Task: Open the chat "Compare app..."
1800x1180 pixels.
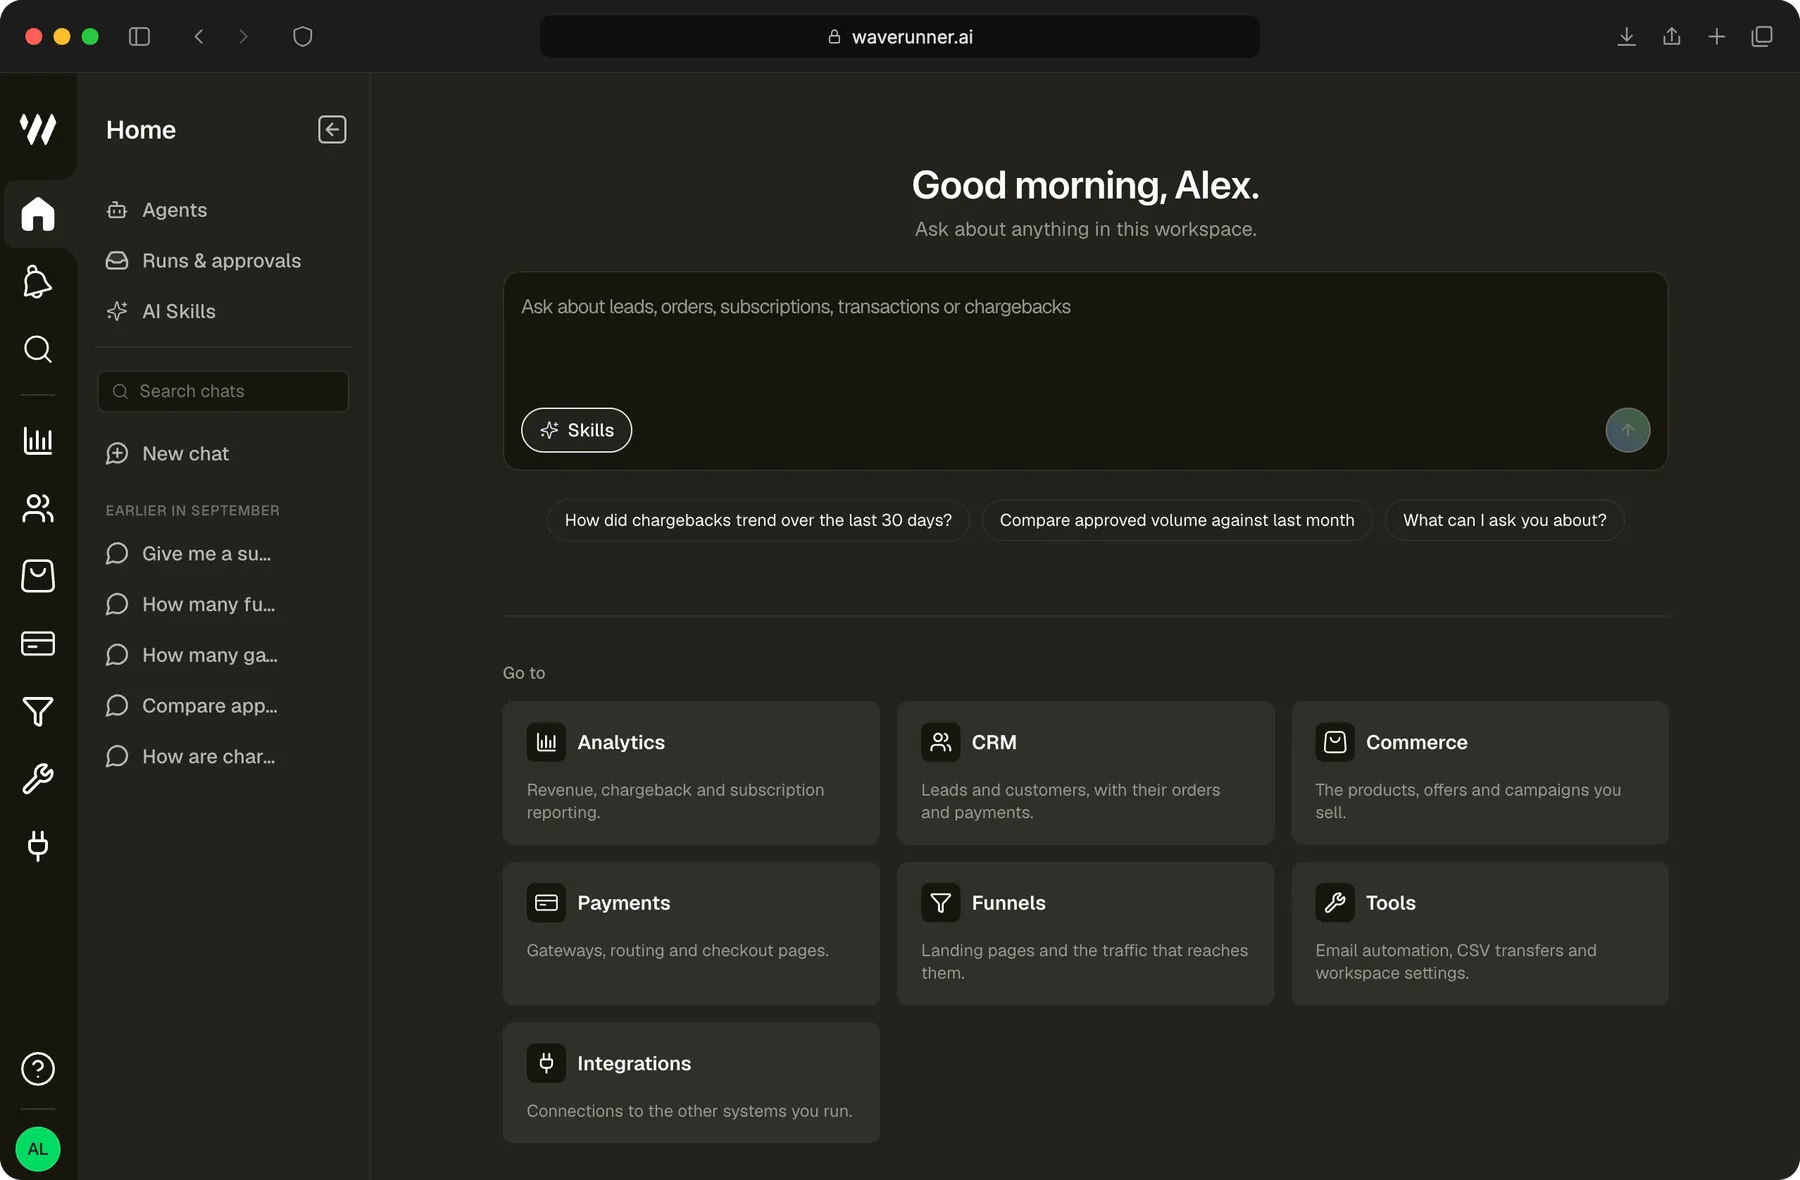Action: [223, 706]
